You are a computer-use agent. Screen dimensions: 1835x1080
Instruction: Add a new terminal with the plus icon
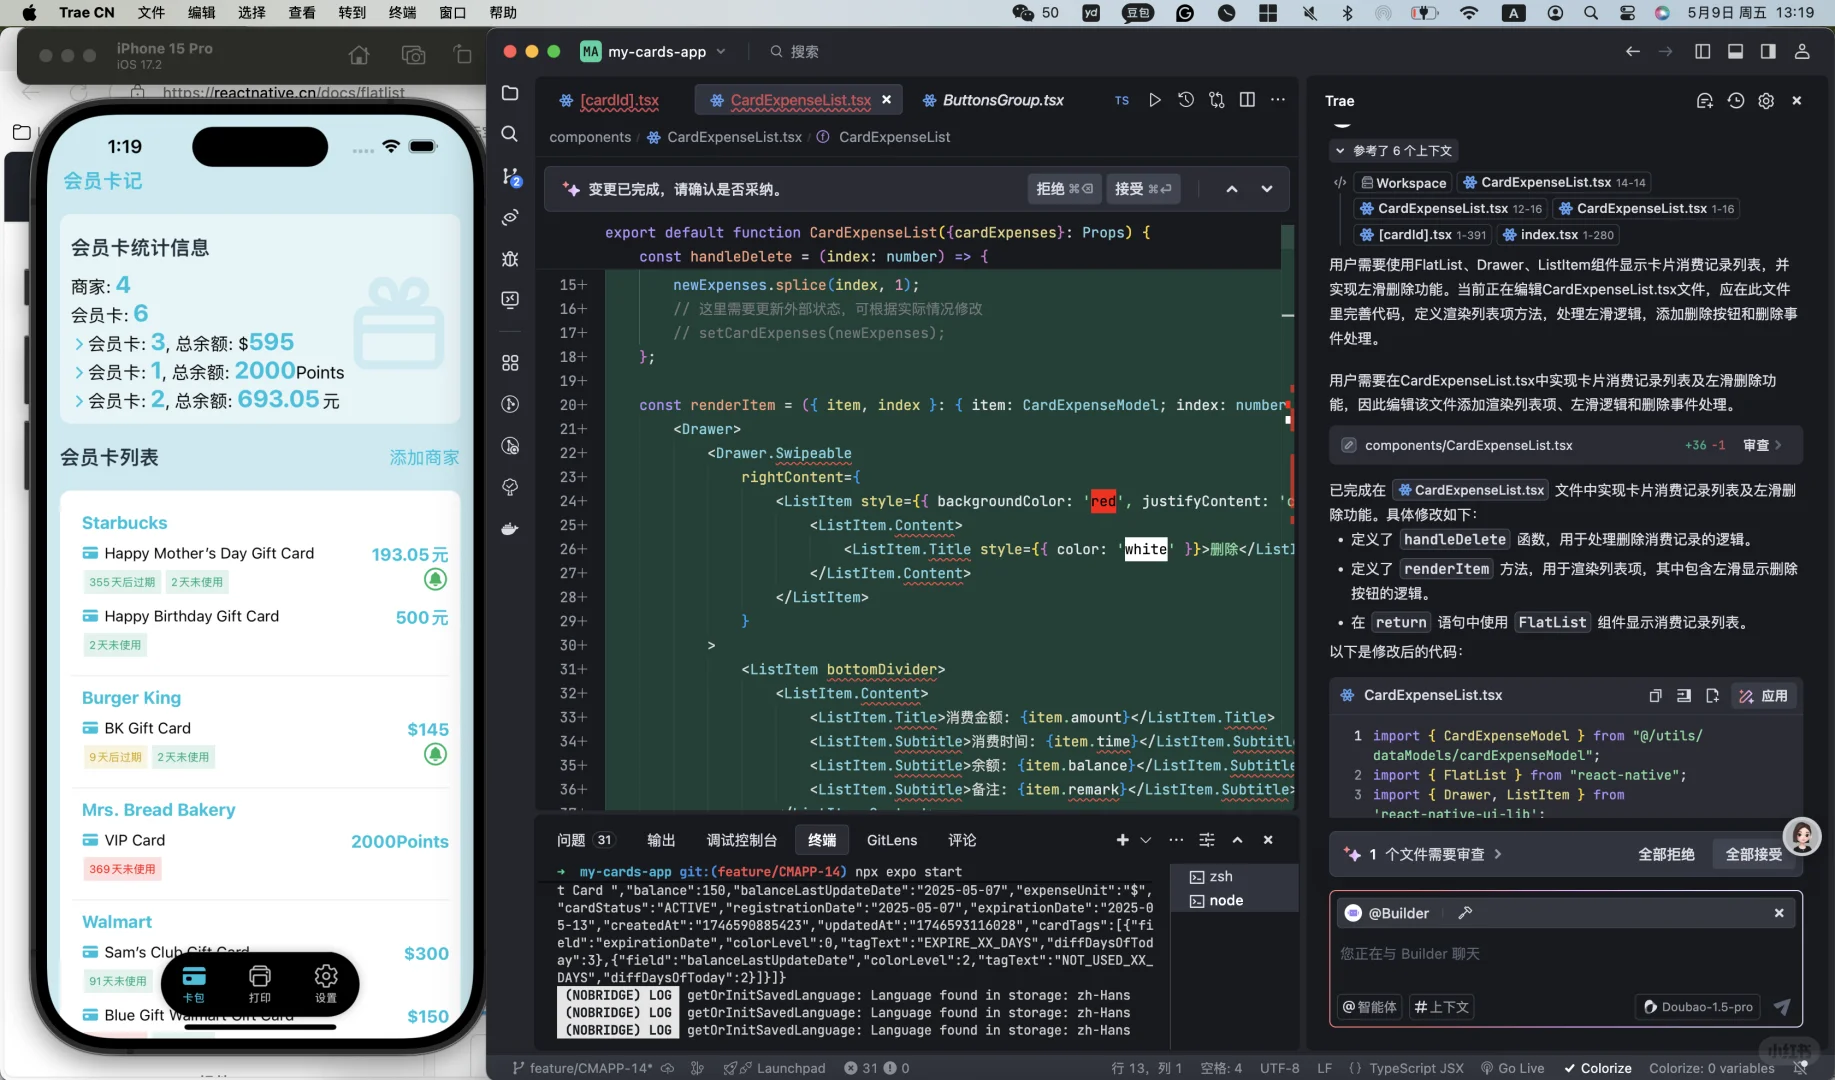click(1122, 840)
